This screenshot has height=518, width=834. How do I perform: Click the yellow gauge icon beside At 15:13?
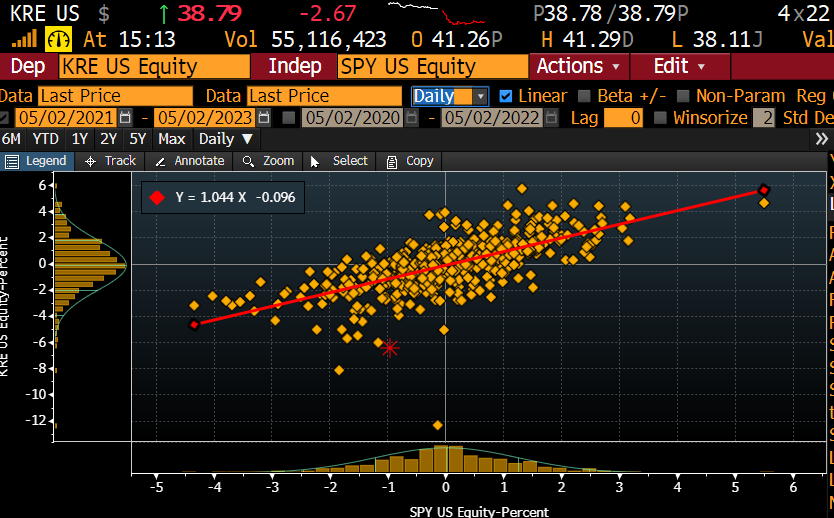tap(58, 39)
